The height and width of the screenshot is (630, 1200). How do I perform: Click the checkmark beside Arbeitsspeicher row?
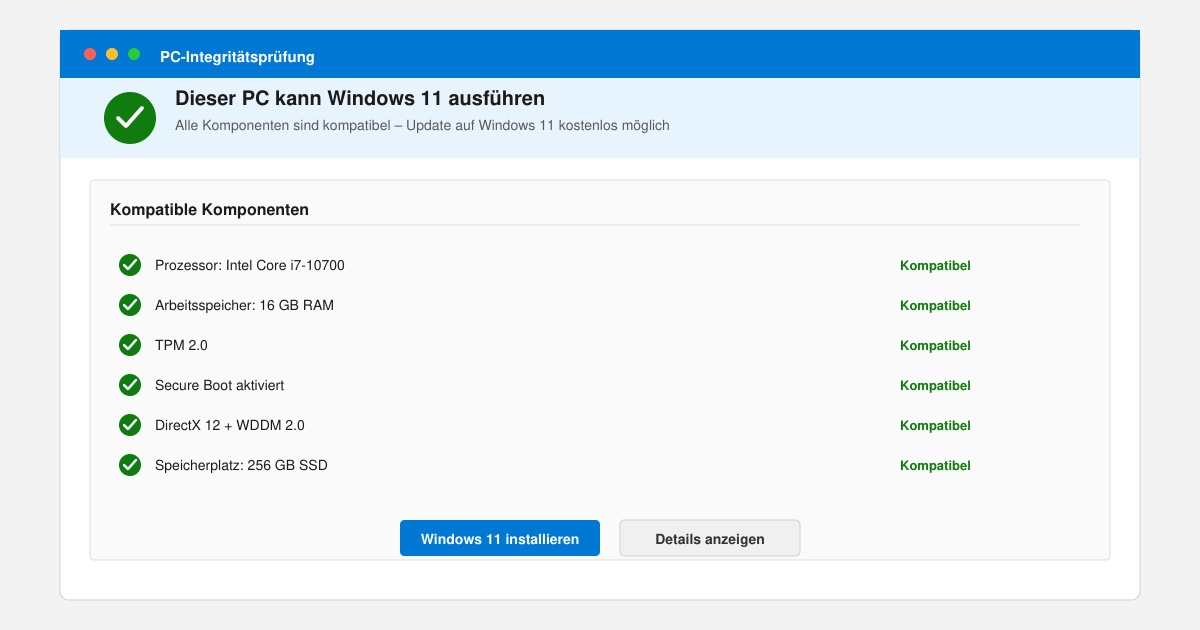(x=130, y=305)
